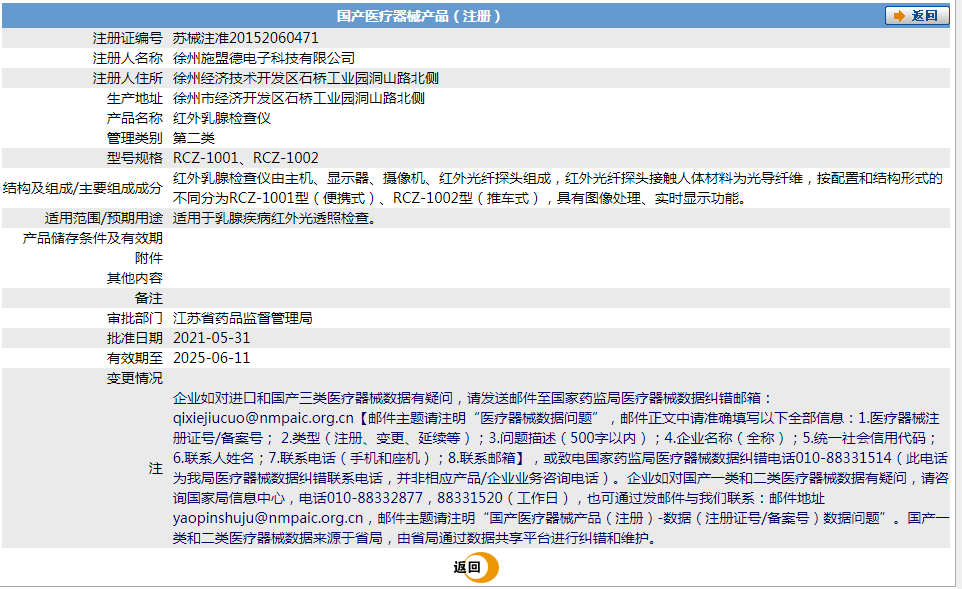This screenshot has width=962, height=589.
Task: Click the 备注 label
Action: point(149,298)
